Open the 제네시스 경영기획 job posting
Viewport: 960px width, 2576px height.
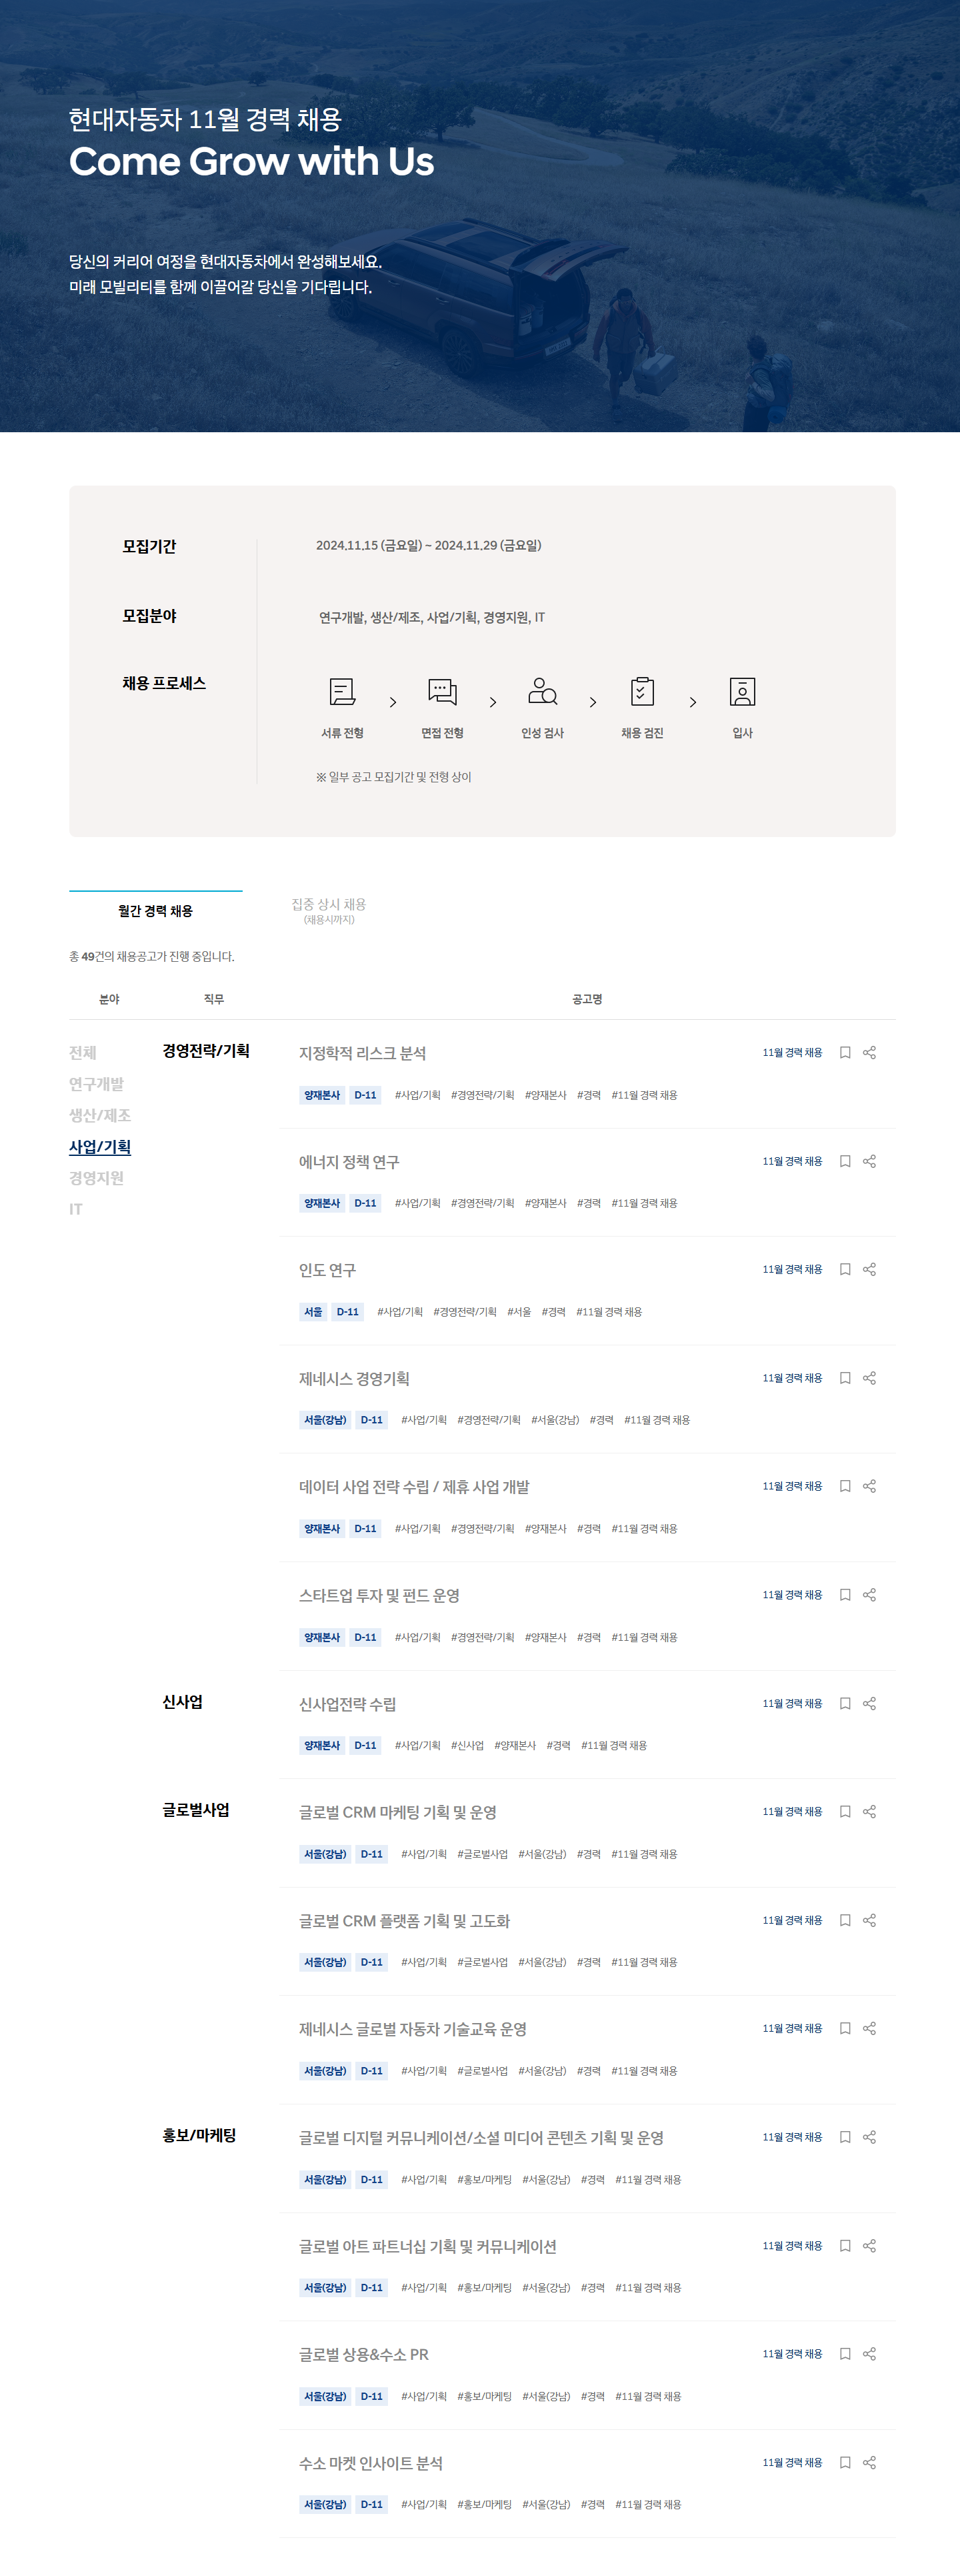[x=354, y=1379]
